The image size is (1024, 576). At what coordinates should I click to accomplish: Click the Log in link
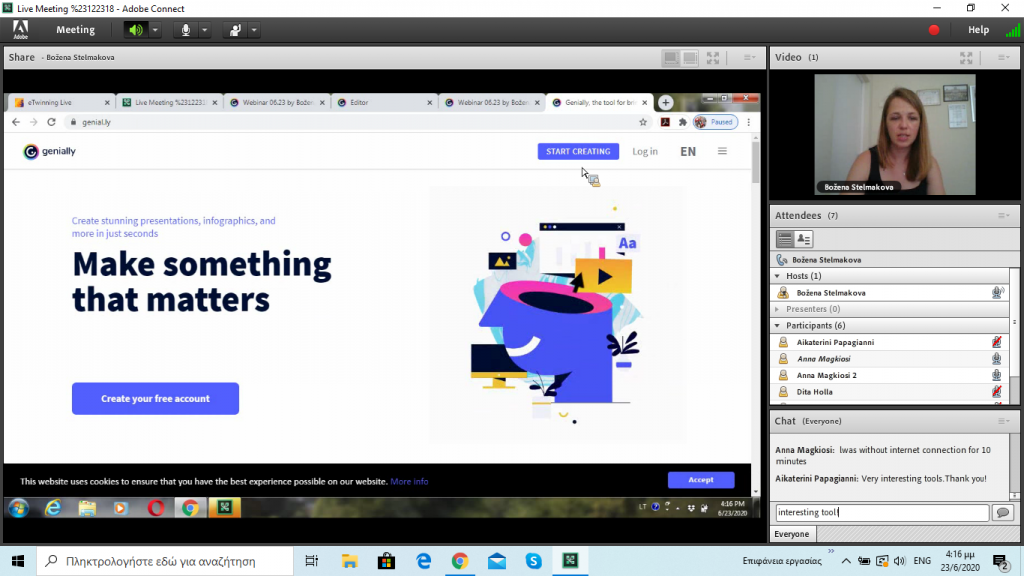coord(645,152)
